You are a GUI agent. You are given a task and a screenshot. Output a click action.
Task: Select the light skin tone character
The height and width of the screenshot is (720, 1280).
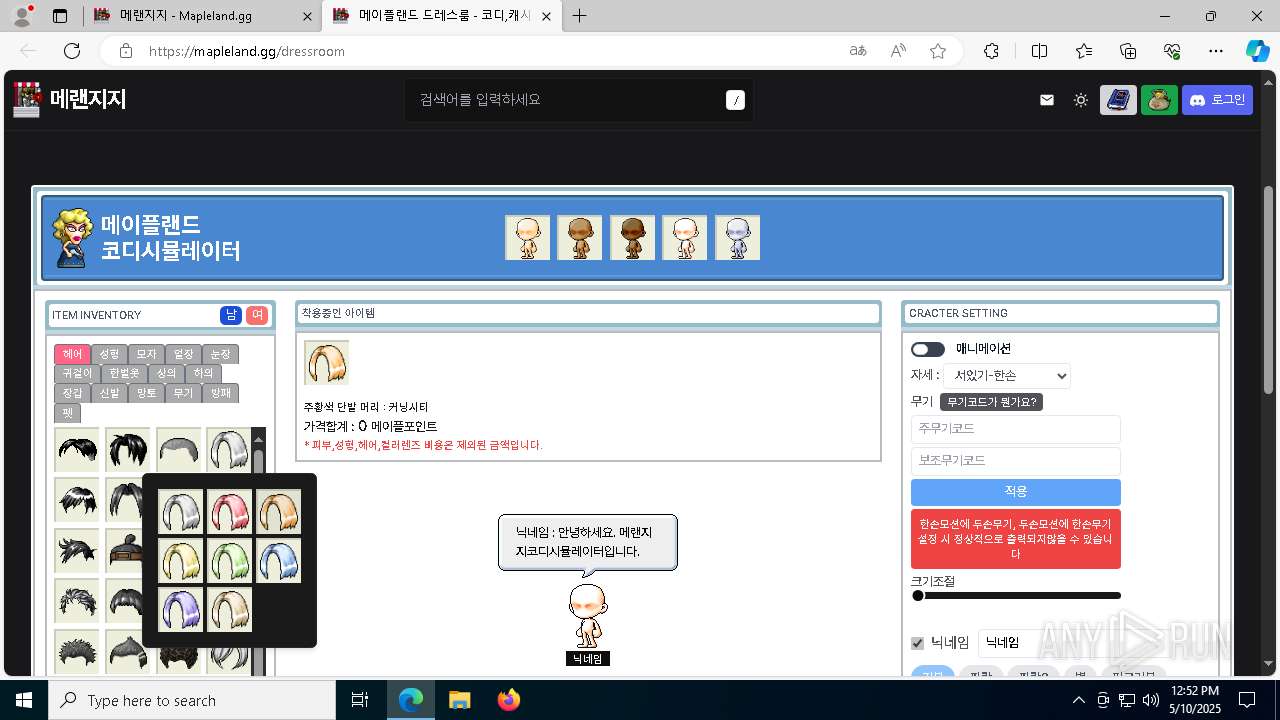[527, 238]
